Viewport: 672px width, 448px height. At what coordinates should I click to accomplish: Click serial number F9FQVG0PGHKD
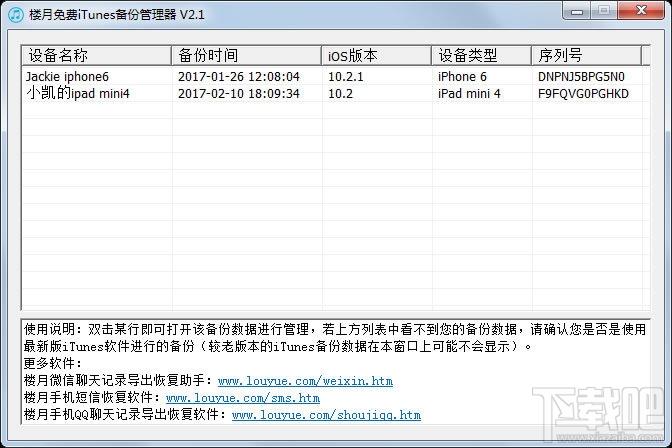583,93
